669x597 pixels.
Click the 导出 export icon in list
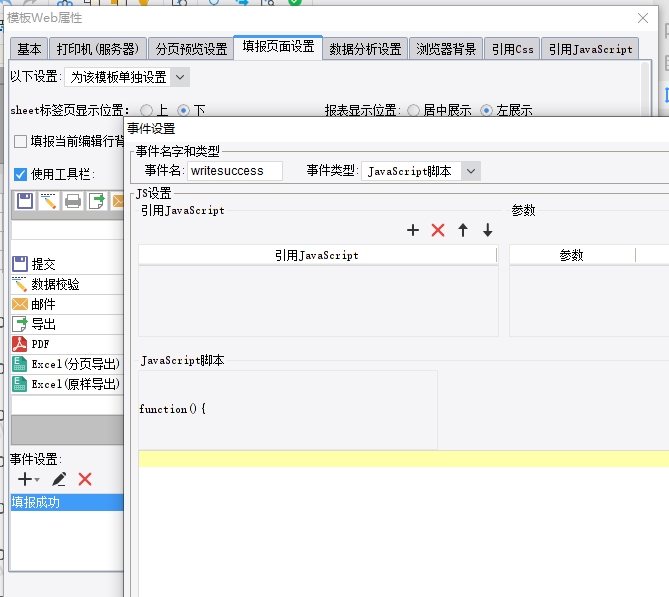click(20, 324)
